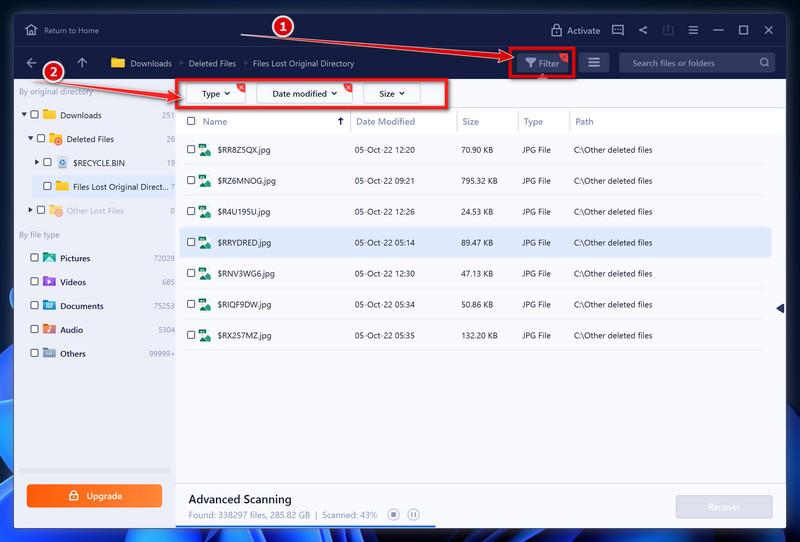The height and width of the screenshot is (542, 800).
Task: Go up one folder level
Action: (x=82, y=63)
